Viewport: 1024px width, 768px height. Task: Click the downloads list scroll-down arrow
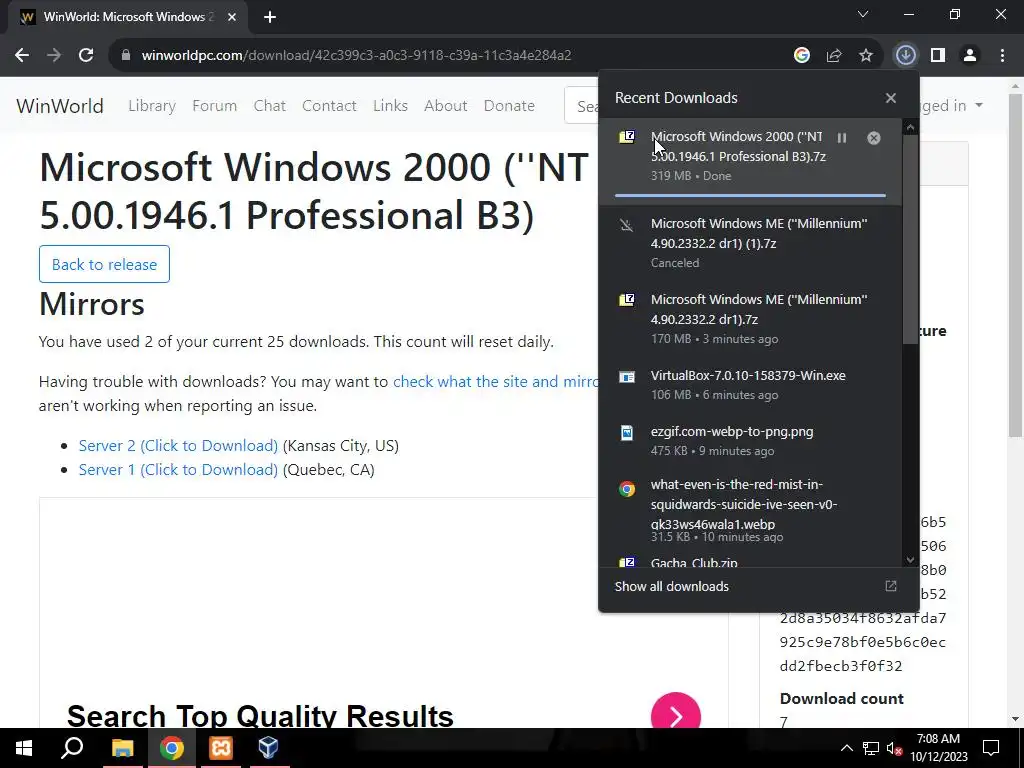pyautogui.click(x=910, y=560)
